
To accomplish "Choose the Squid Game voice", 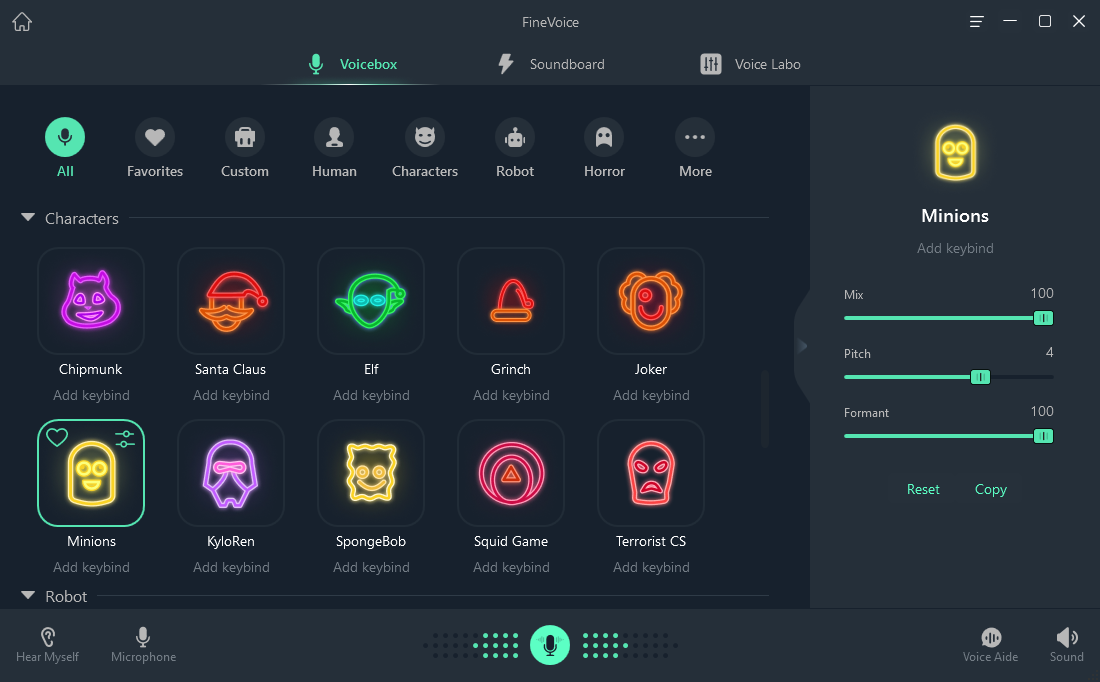I will [511, 473].
